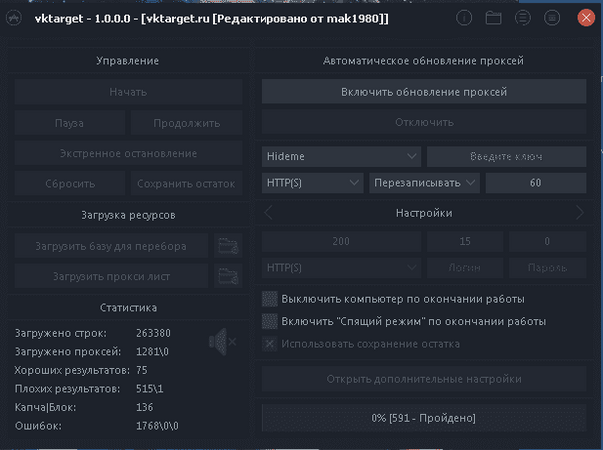Click the Начать button
Viewport: 603px width, 450px height.
[128, 92]
